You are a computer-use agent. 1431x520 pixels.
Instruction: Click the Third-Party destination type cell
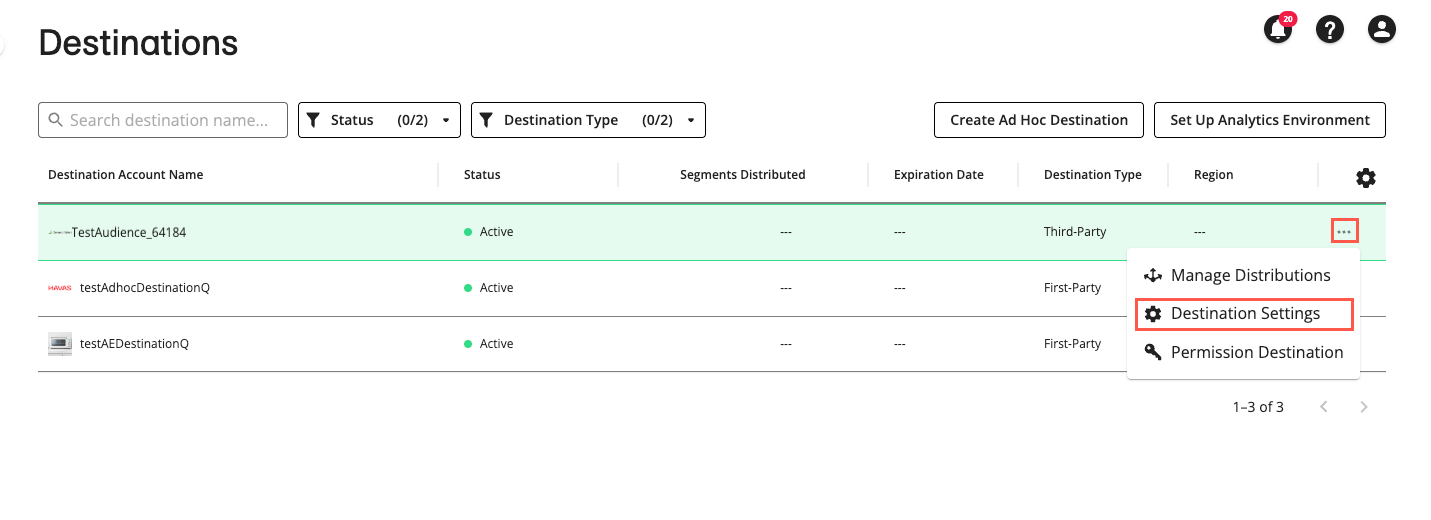coord(1075,232)
